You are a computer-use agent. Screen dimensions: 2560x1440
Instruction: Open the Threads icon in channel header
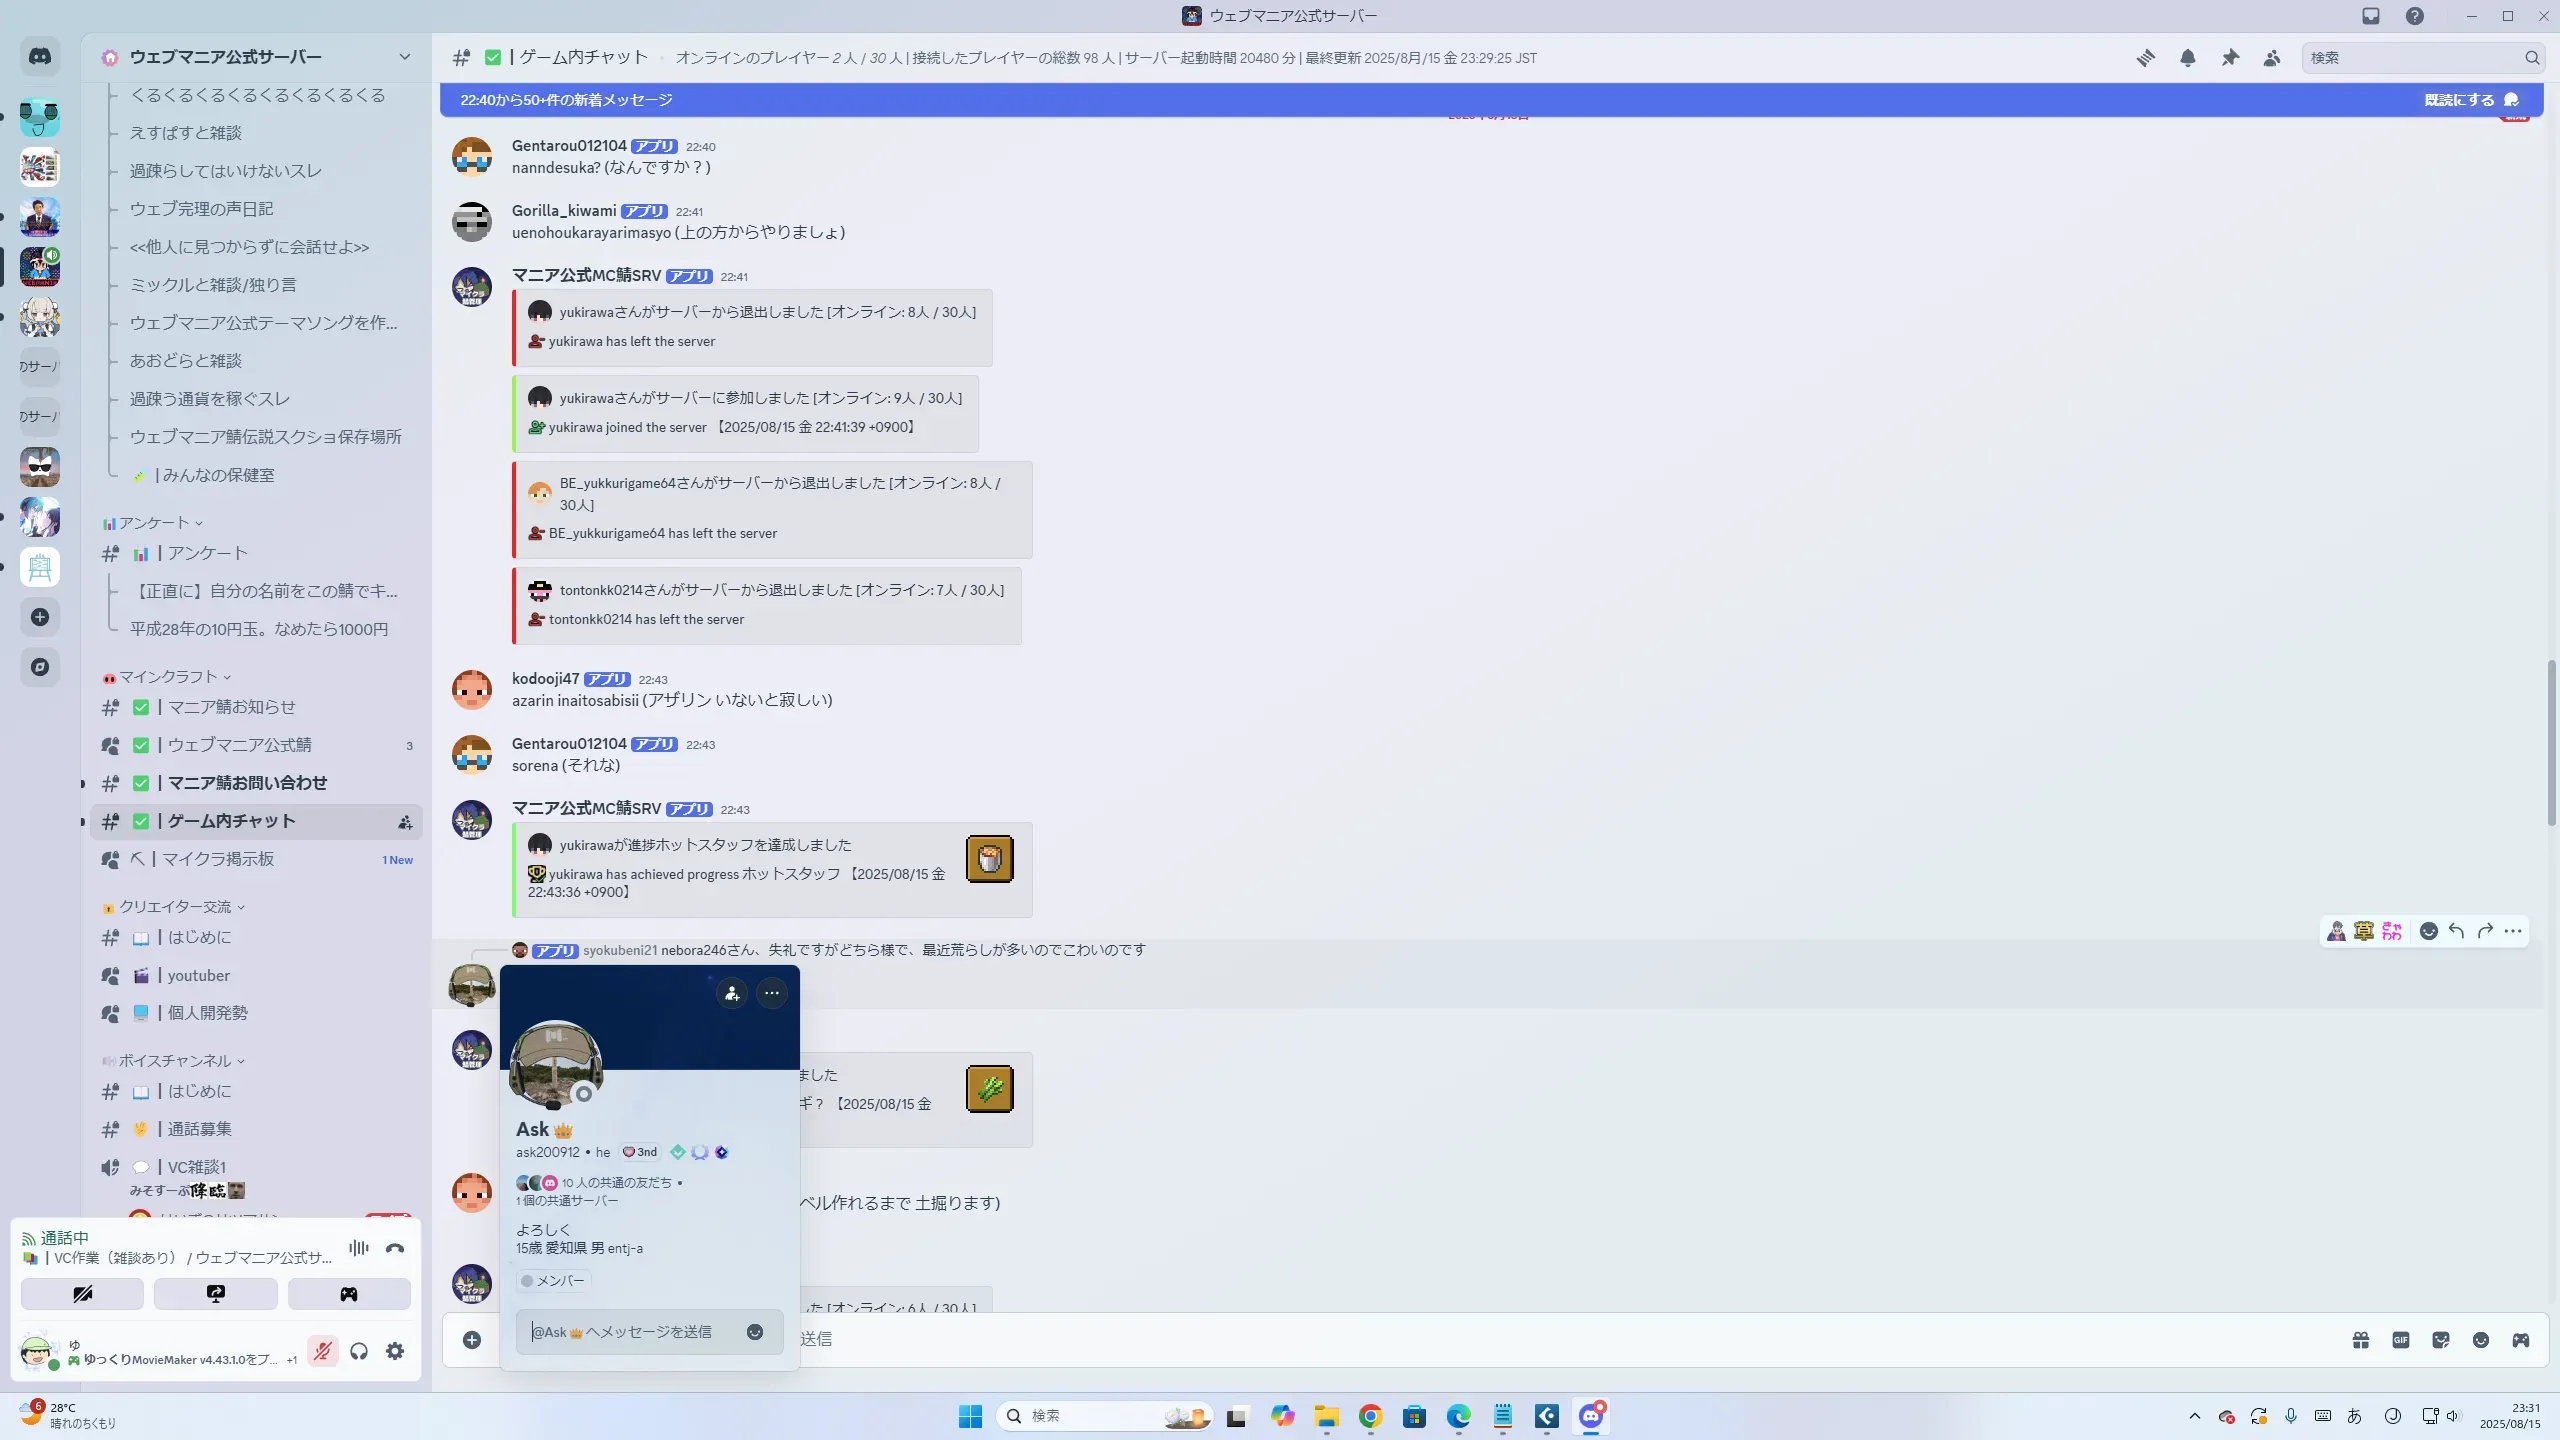pos(2145,58)
